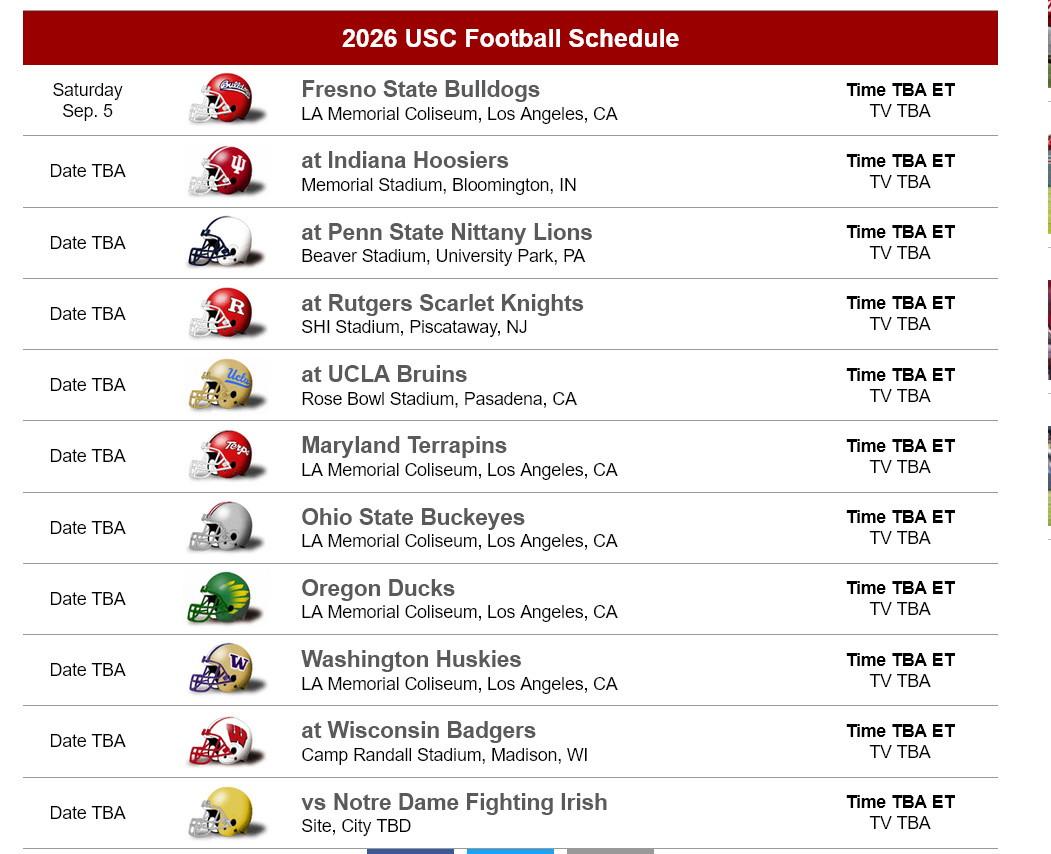Click the Ohio State silver helmet icon

click(227, 527)
